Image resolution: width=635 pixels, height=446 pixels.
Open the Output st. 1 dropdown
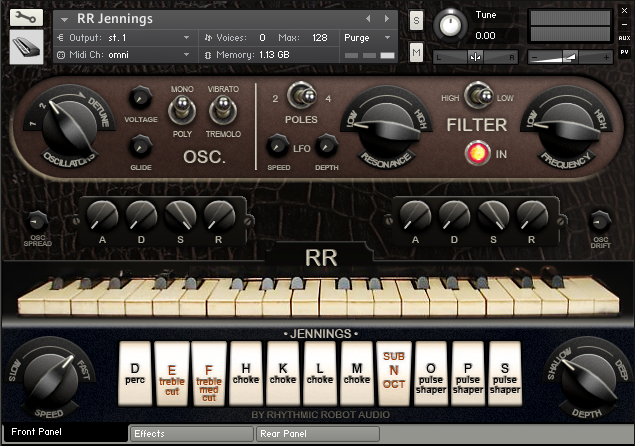tap(126, 38)
